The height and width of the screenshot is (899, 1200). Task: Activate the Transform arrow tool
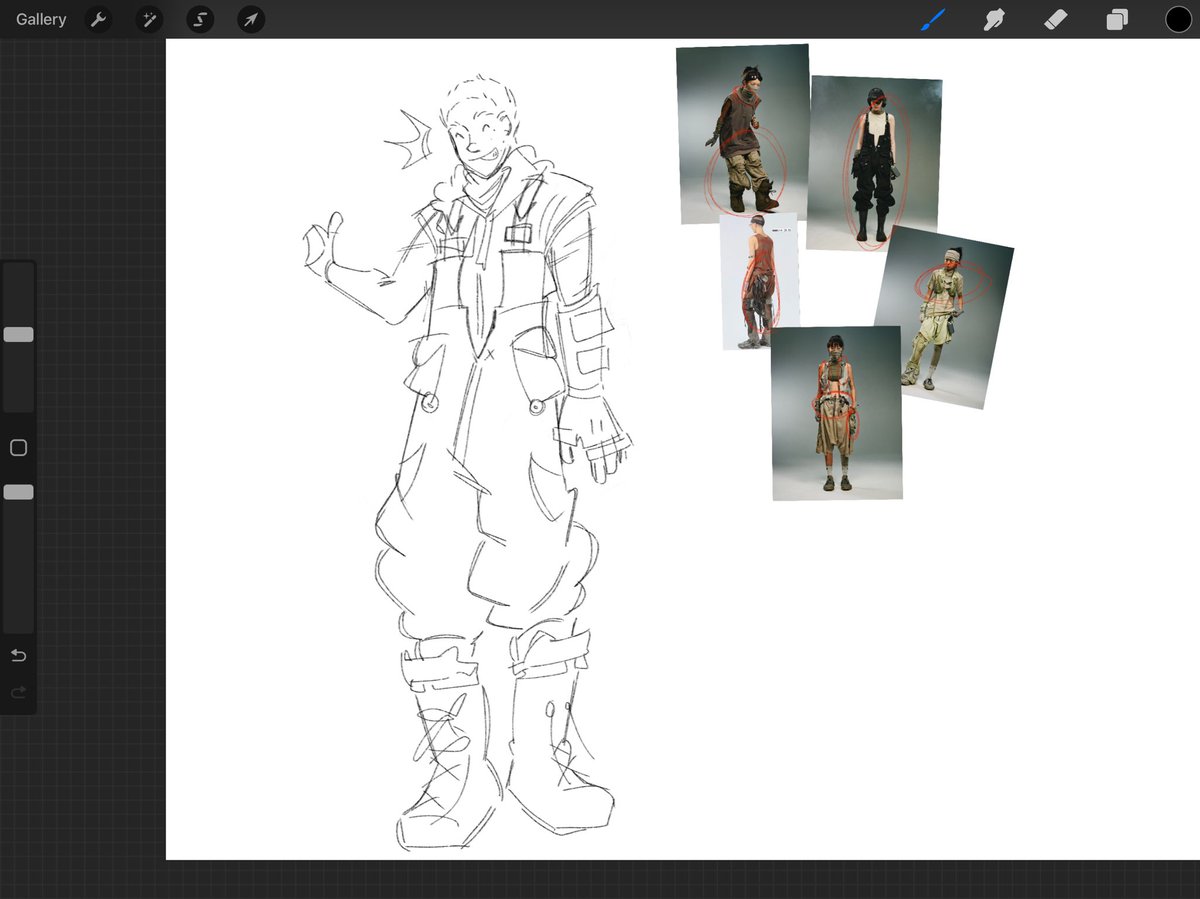click(251, 19)
